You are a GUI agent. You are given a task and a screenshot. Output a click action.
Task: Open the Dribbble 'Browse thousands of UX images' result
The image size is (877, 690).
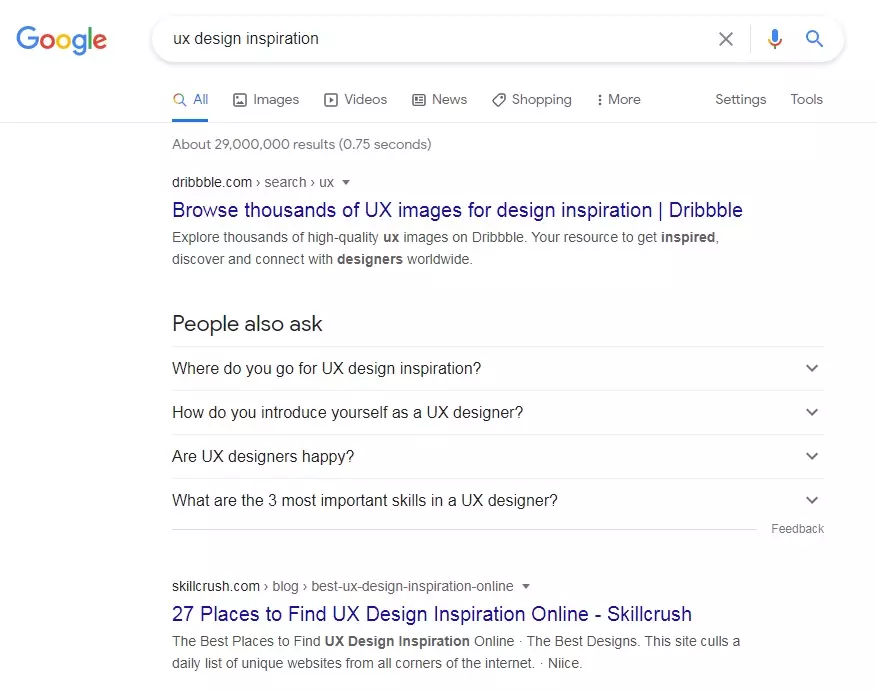[x=457, y=210]
